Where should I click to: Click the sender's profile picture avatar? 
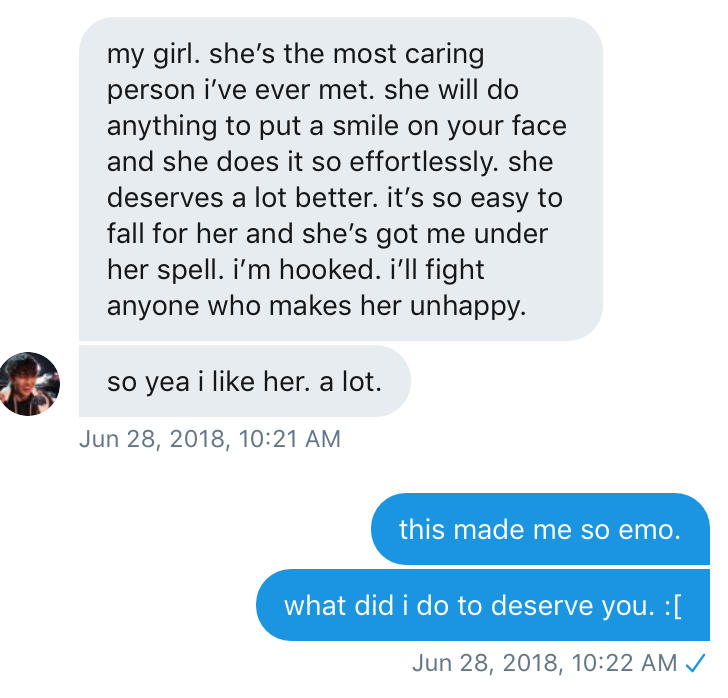[x=30, y=383]
